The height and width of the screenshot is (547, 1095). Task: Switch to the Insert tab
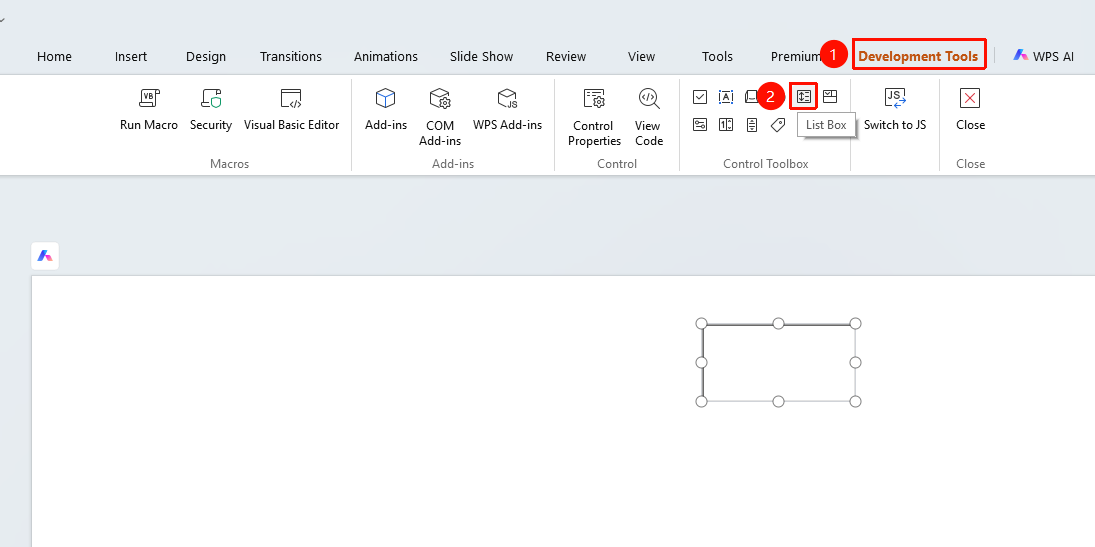coord(131,57)
